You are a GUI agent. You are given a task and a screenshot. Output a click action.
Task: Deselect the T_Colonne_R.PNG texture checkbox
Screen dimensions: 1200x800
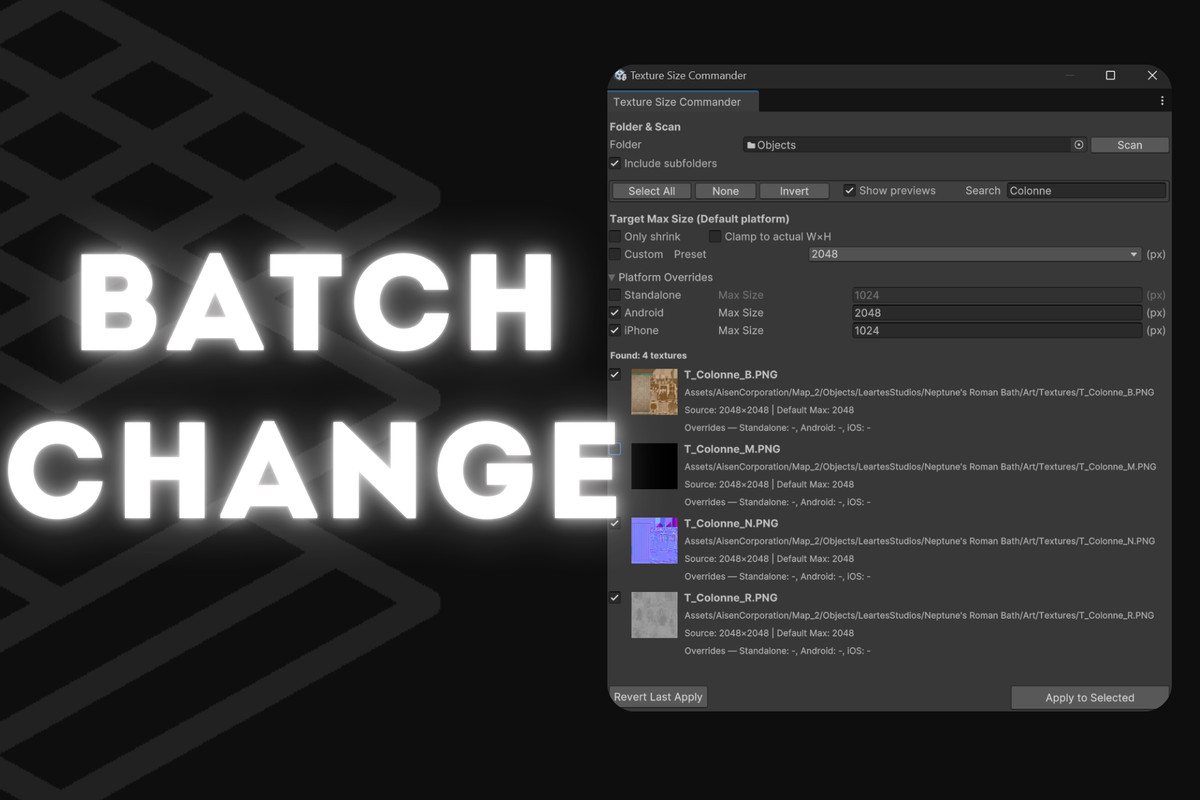(615, 597)
